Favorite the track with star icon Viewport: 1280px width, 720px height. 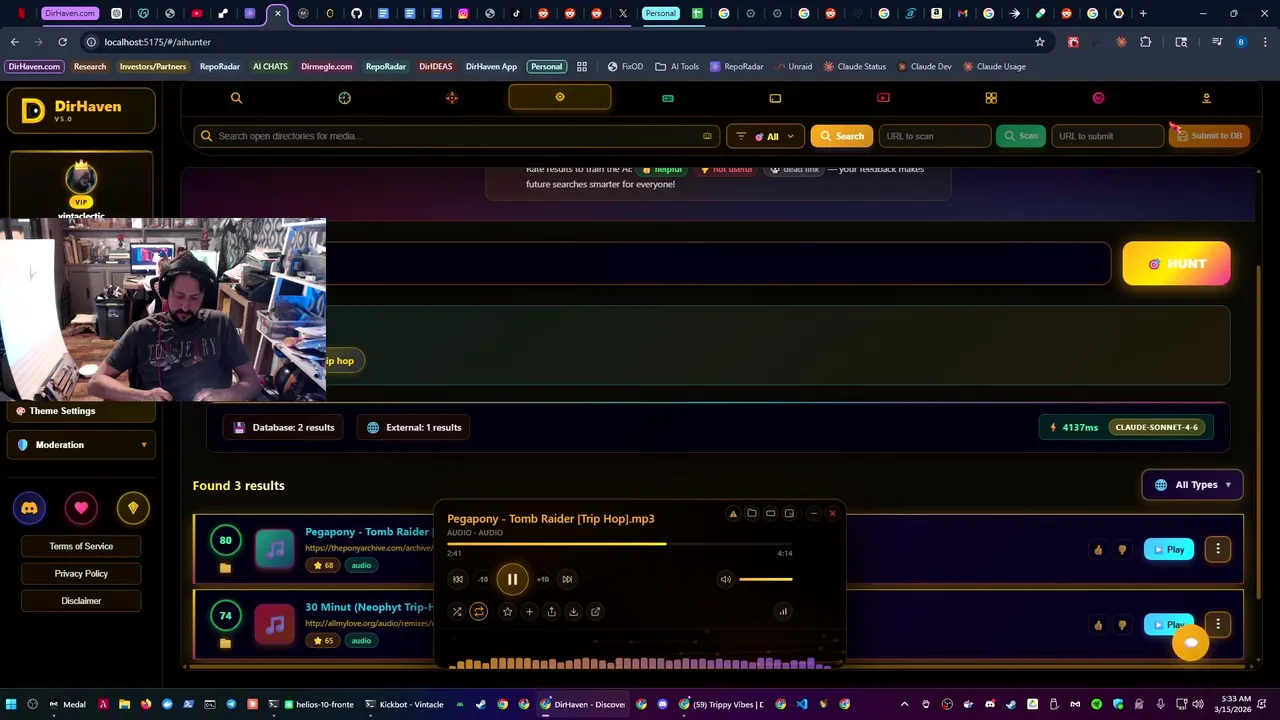(x=507, y=612)
